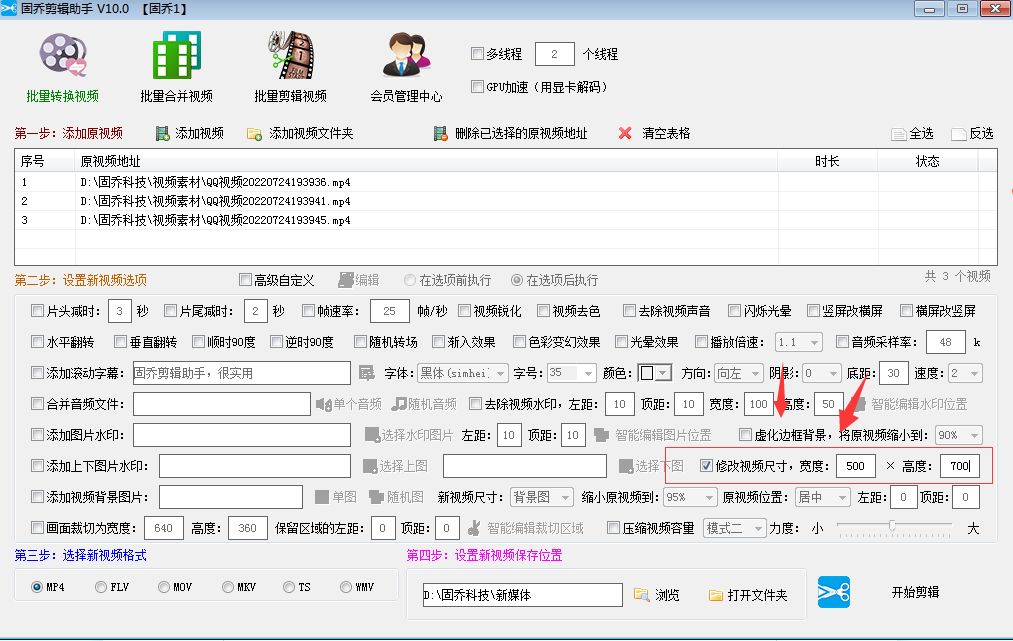Tick 水平翻转 checkbox
This screenshot has height=641, width=1013.
click(37, 342)
